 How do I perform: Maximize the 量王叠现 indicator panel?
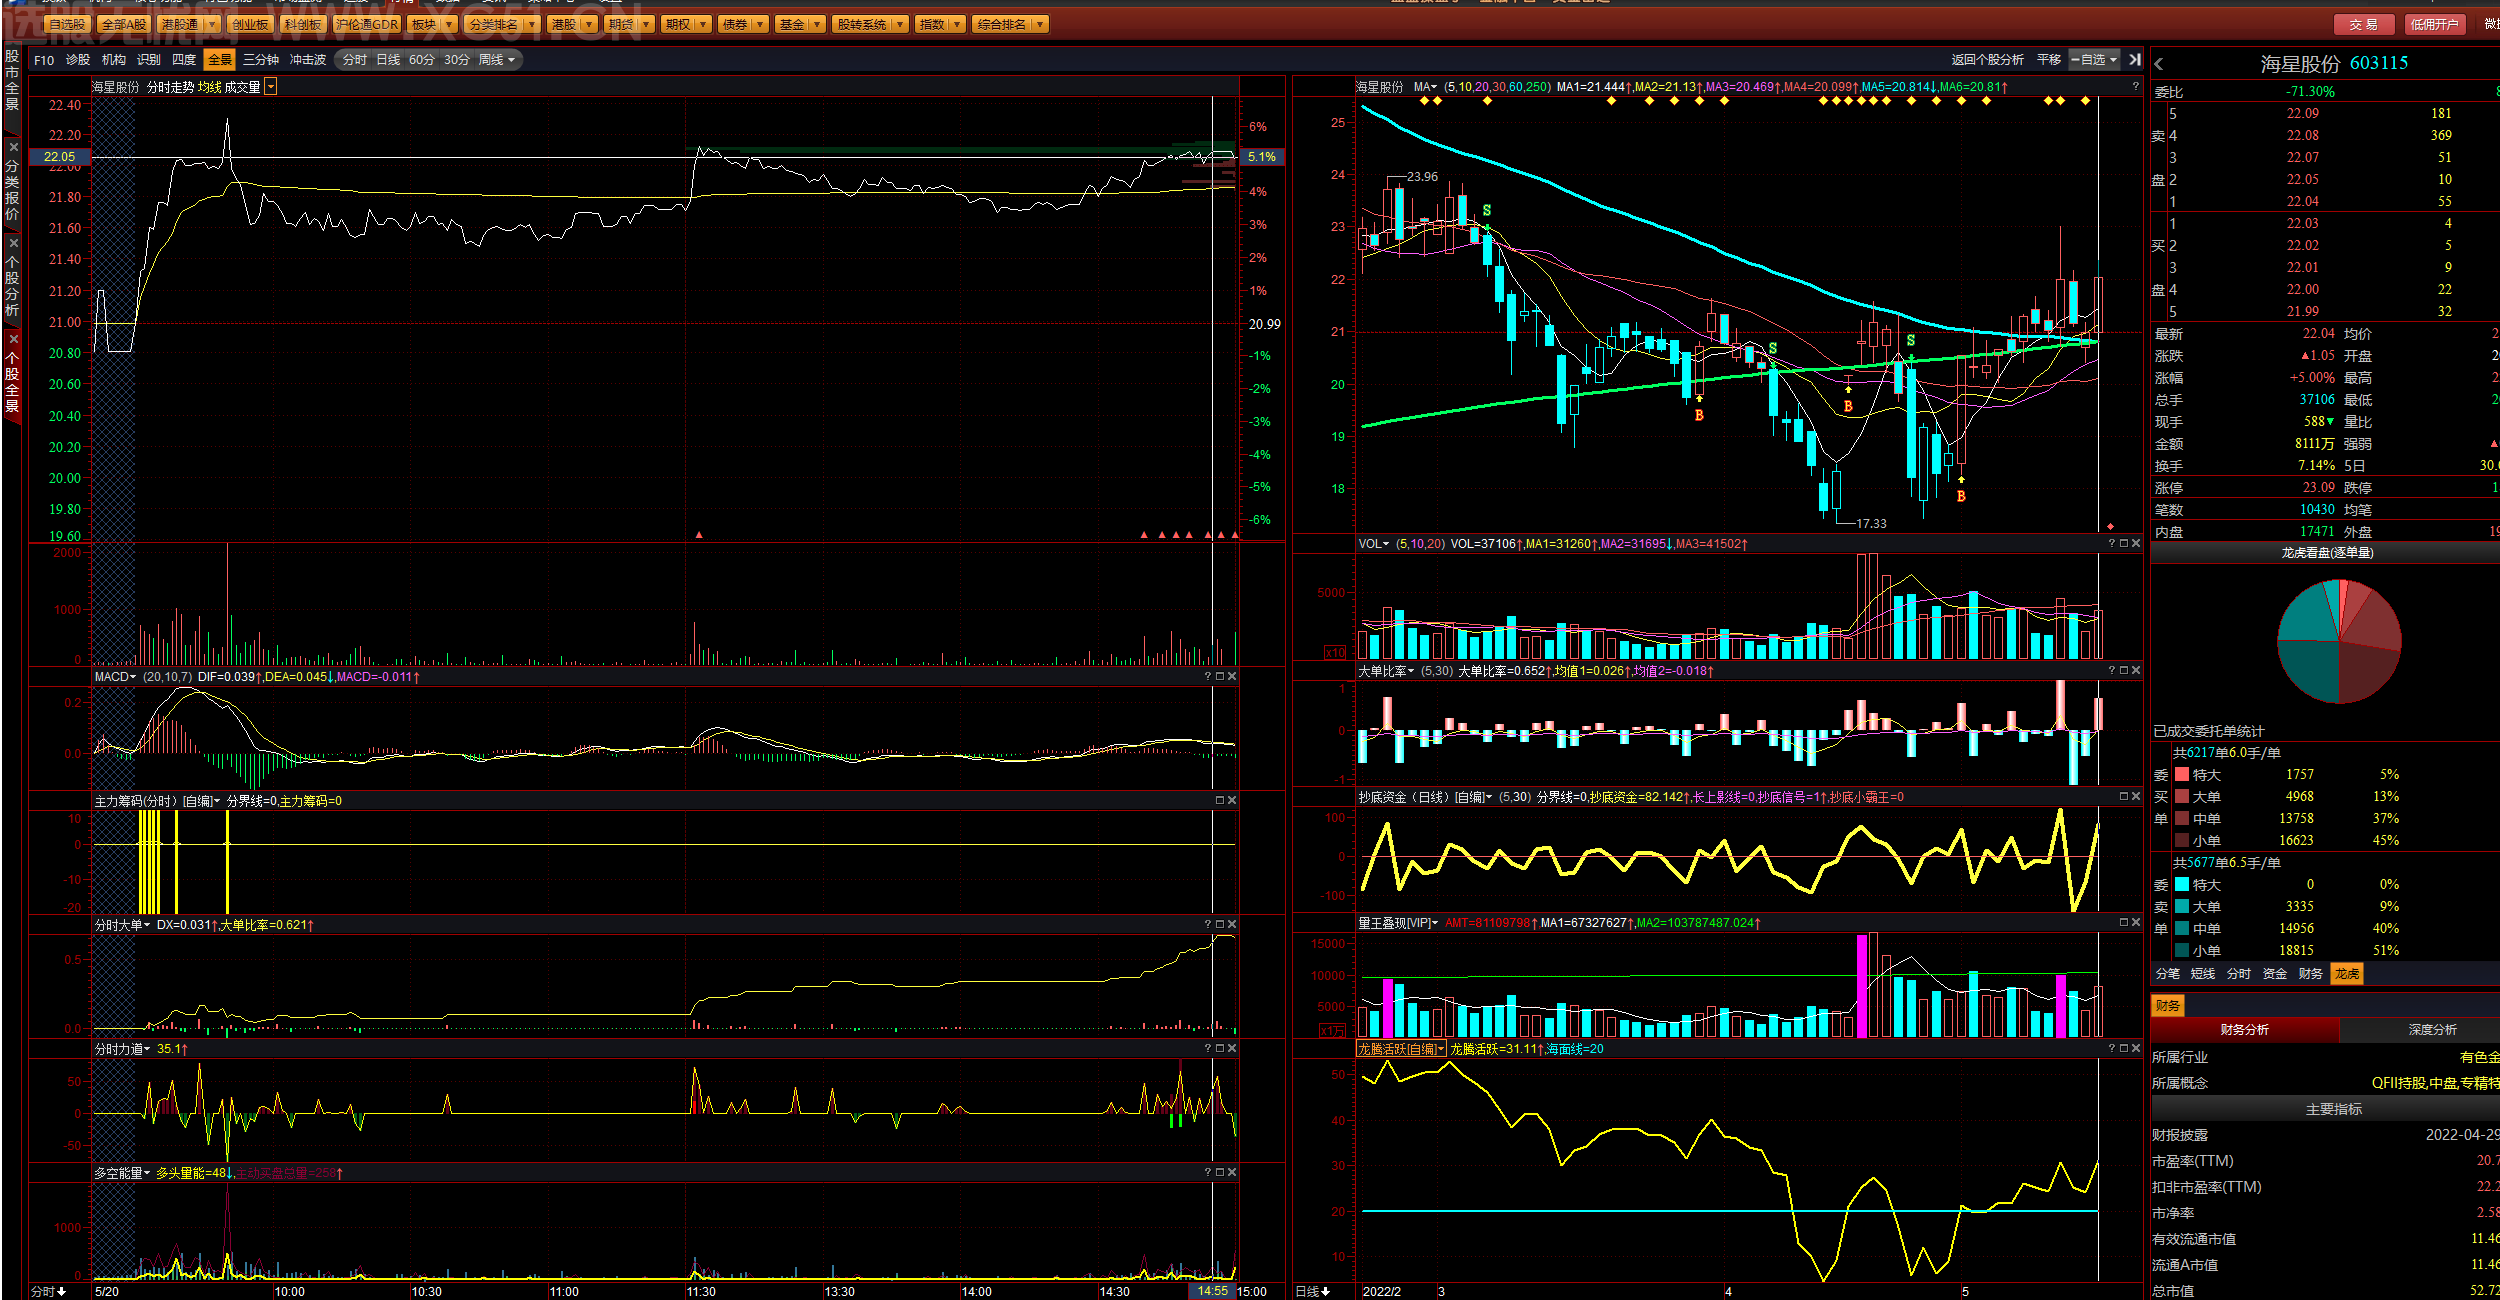click(2123, 923)
